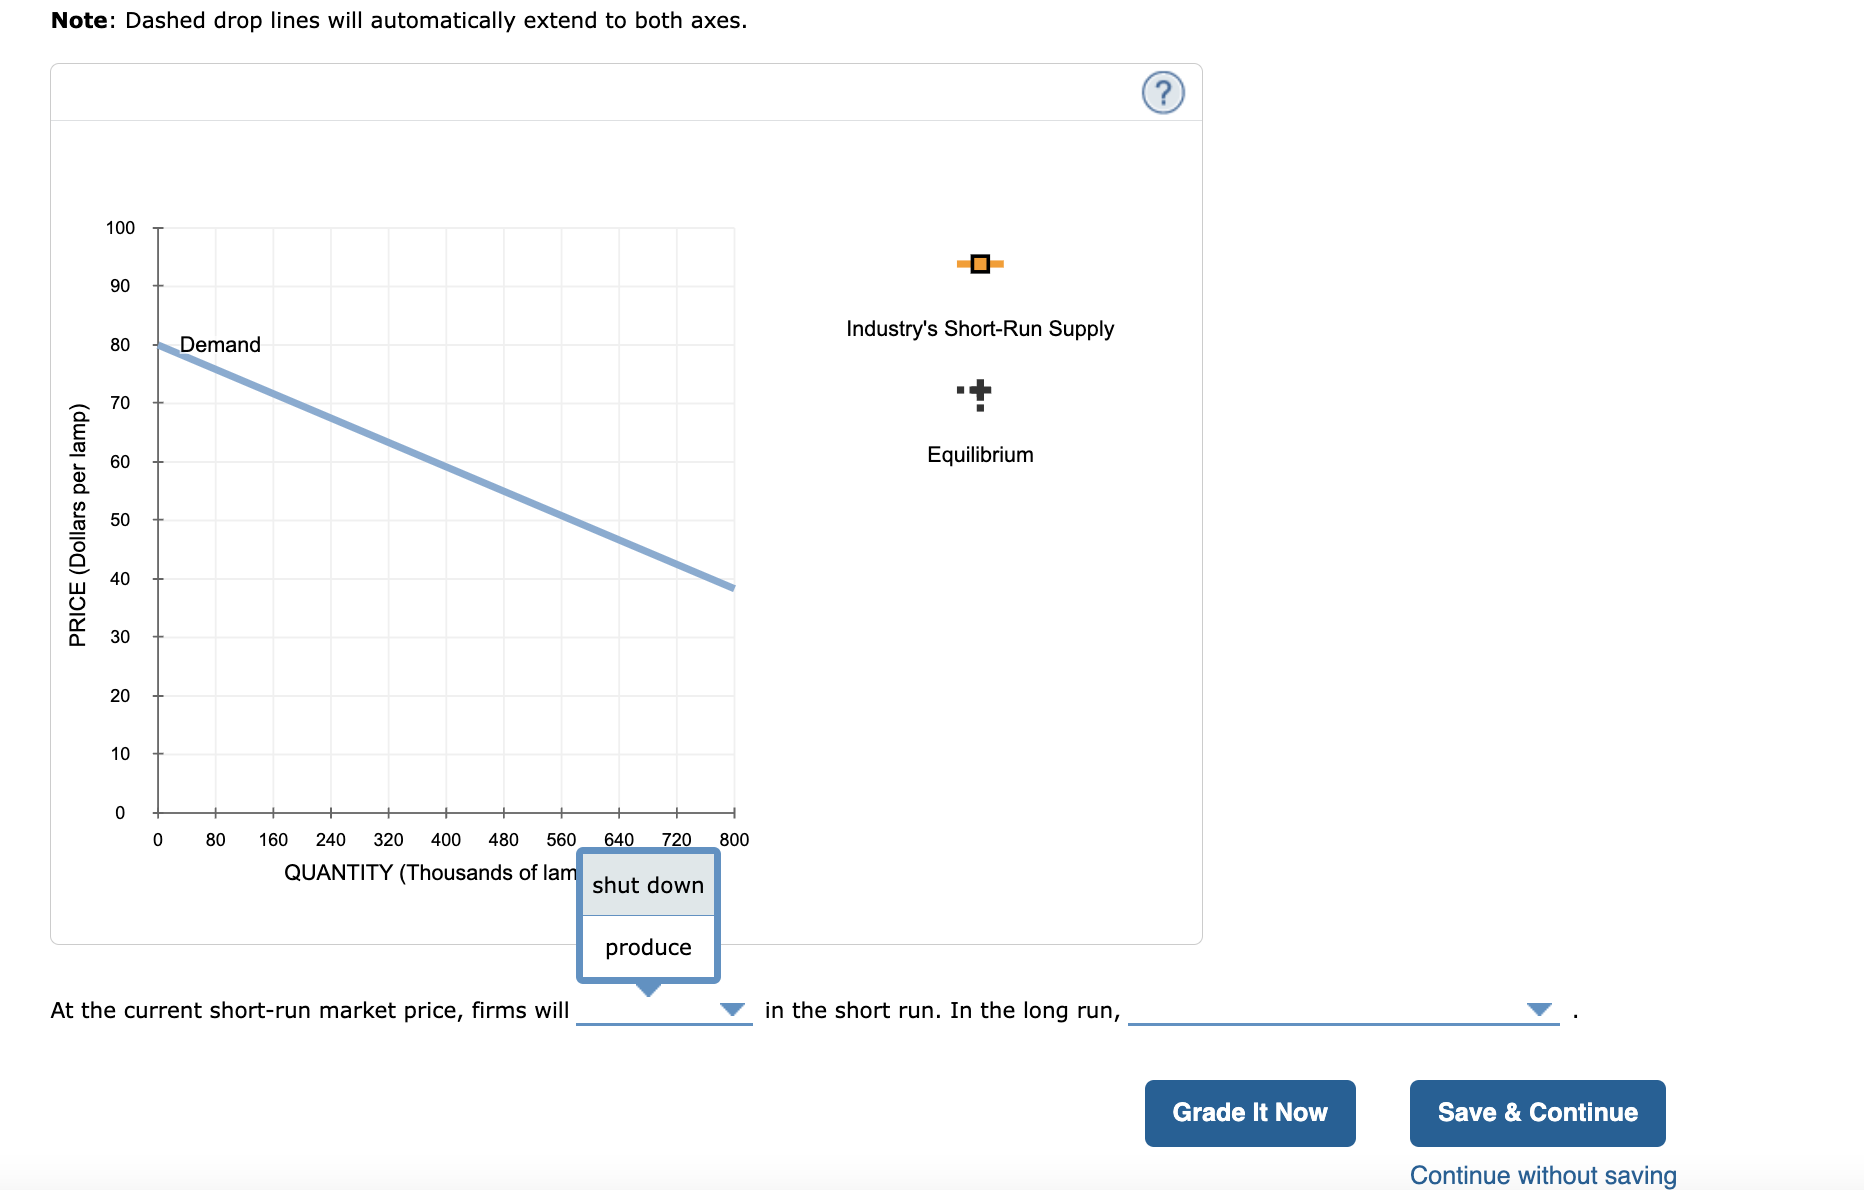
Task: Click the Equilibrium text label
Action: (x=979, y=454)
